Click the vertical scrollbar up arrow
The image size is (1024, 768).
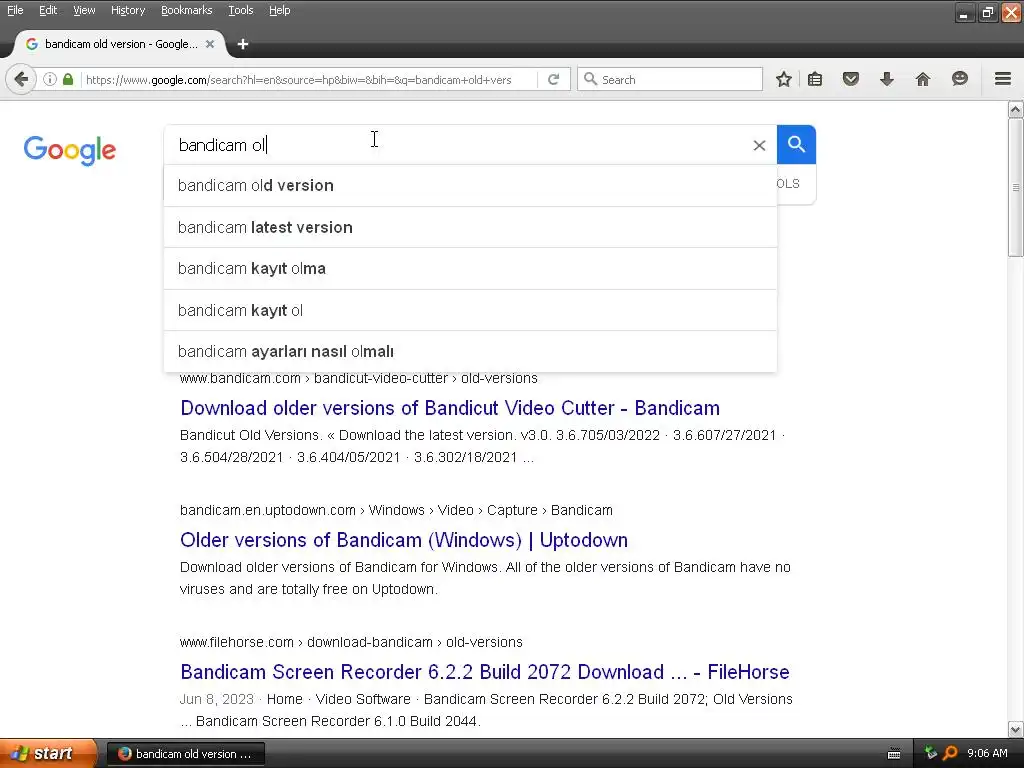tap(1016, 109)
